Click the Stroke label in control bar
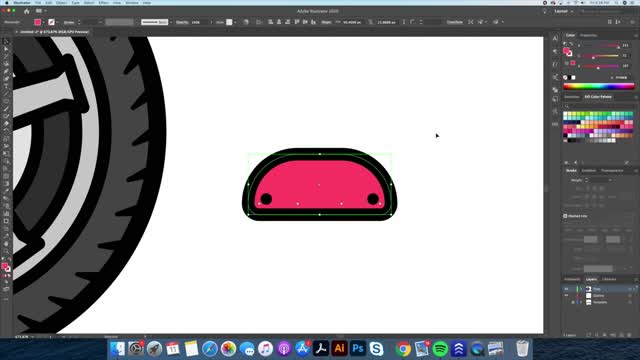 [69, 22]
